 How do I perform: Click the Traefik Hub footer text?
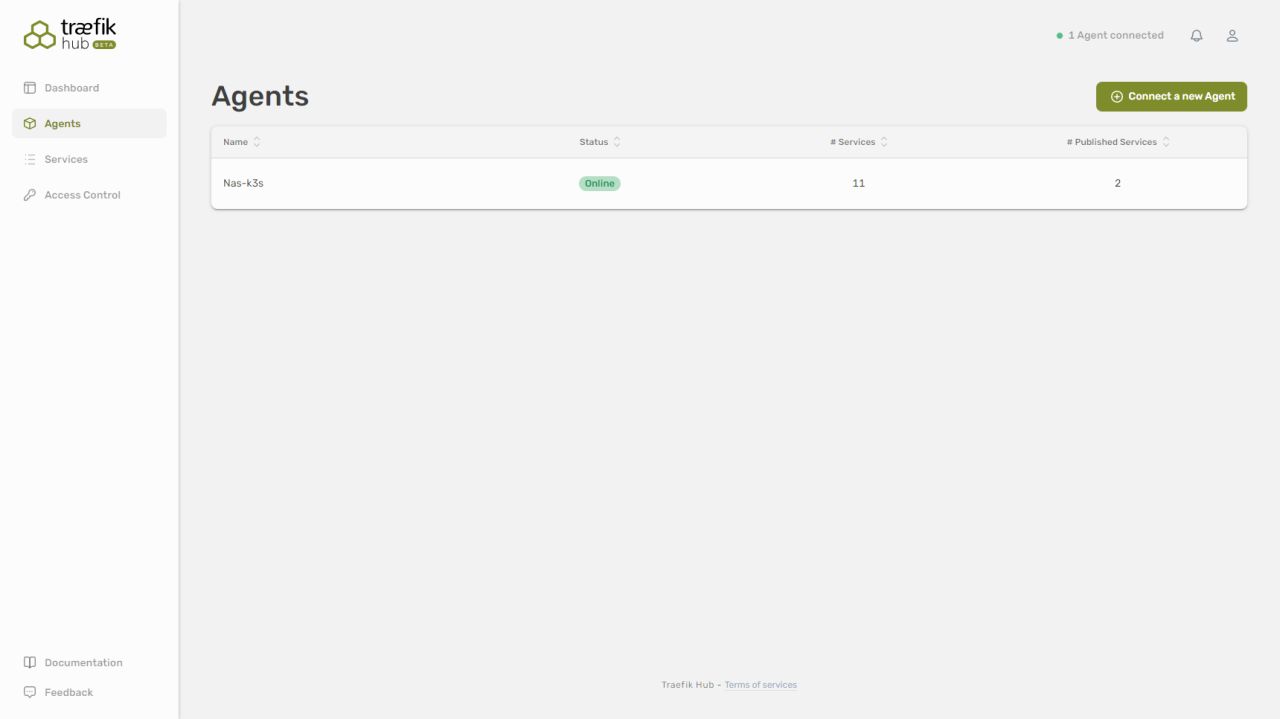[687, 685]
